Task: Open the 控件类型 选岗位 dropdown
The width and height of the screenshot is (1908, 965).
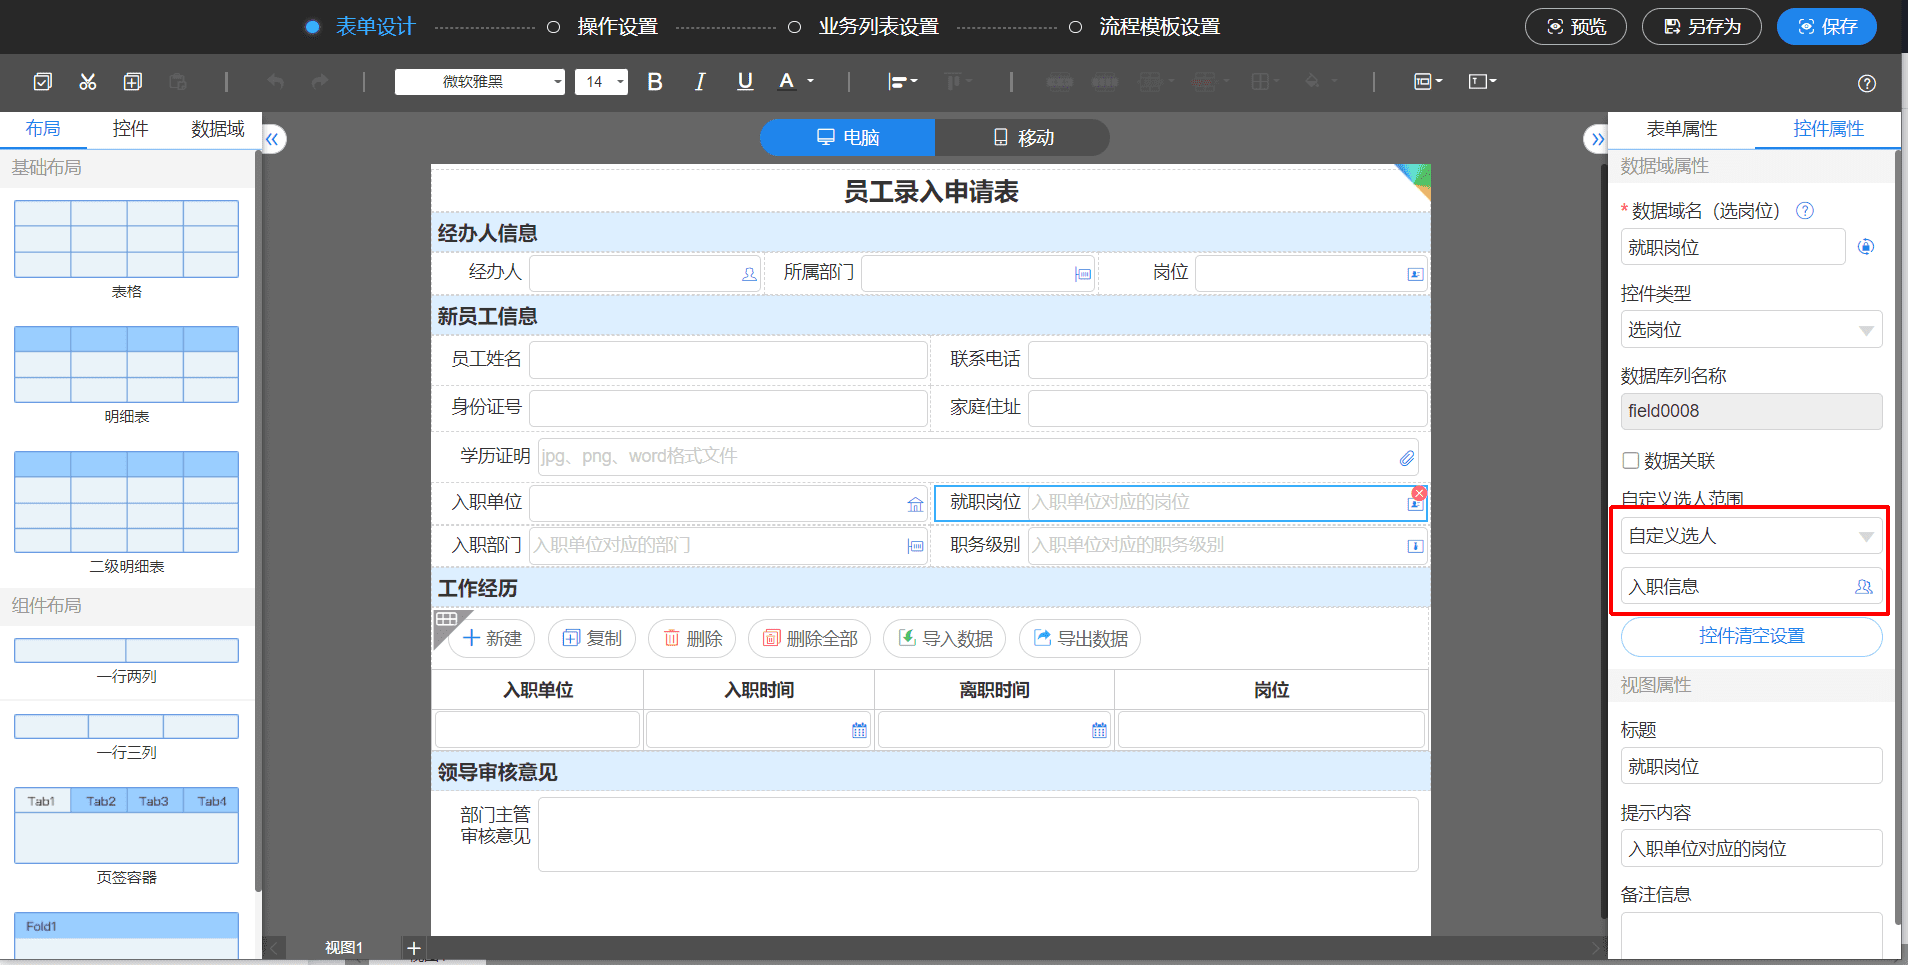Action: pos(1751,330)
